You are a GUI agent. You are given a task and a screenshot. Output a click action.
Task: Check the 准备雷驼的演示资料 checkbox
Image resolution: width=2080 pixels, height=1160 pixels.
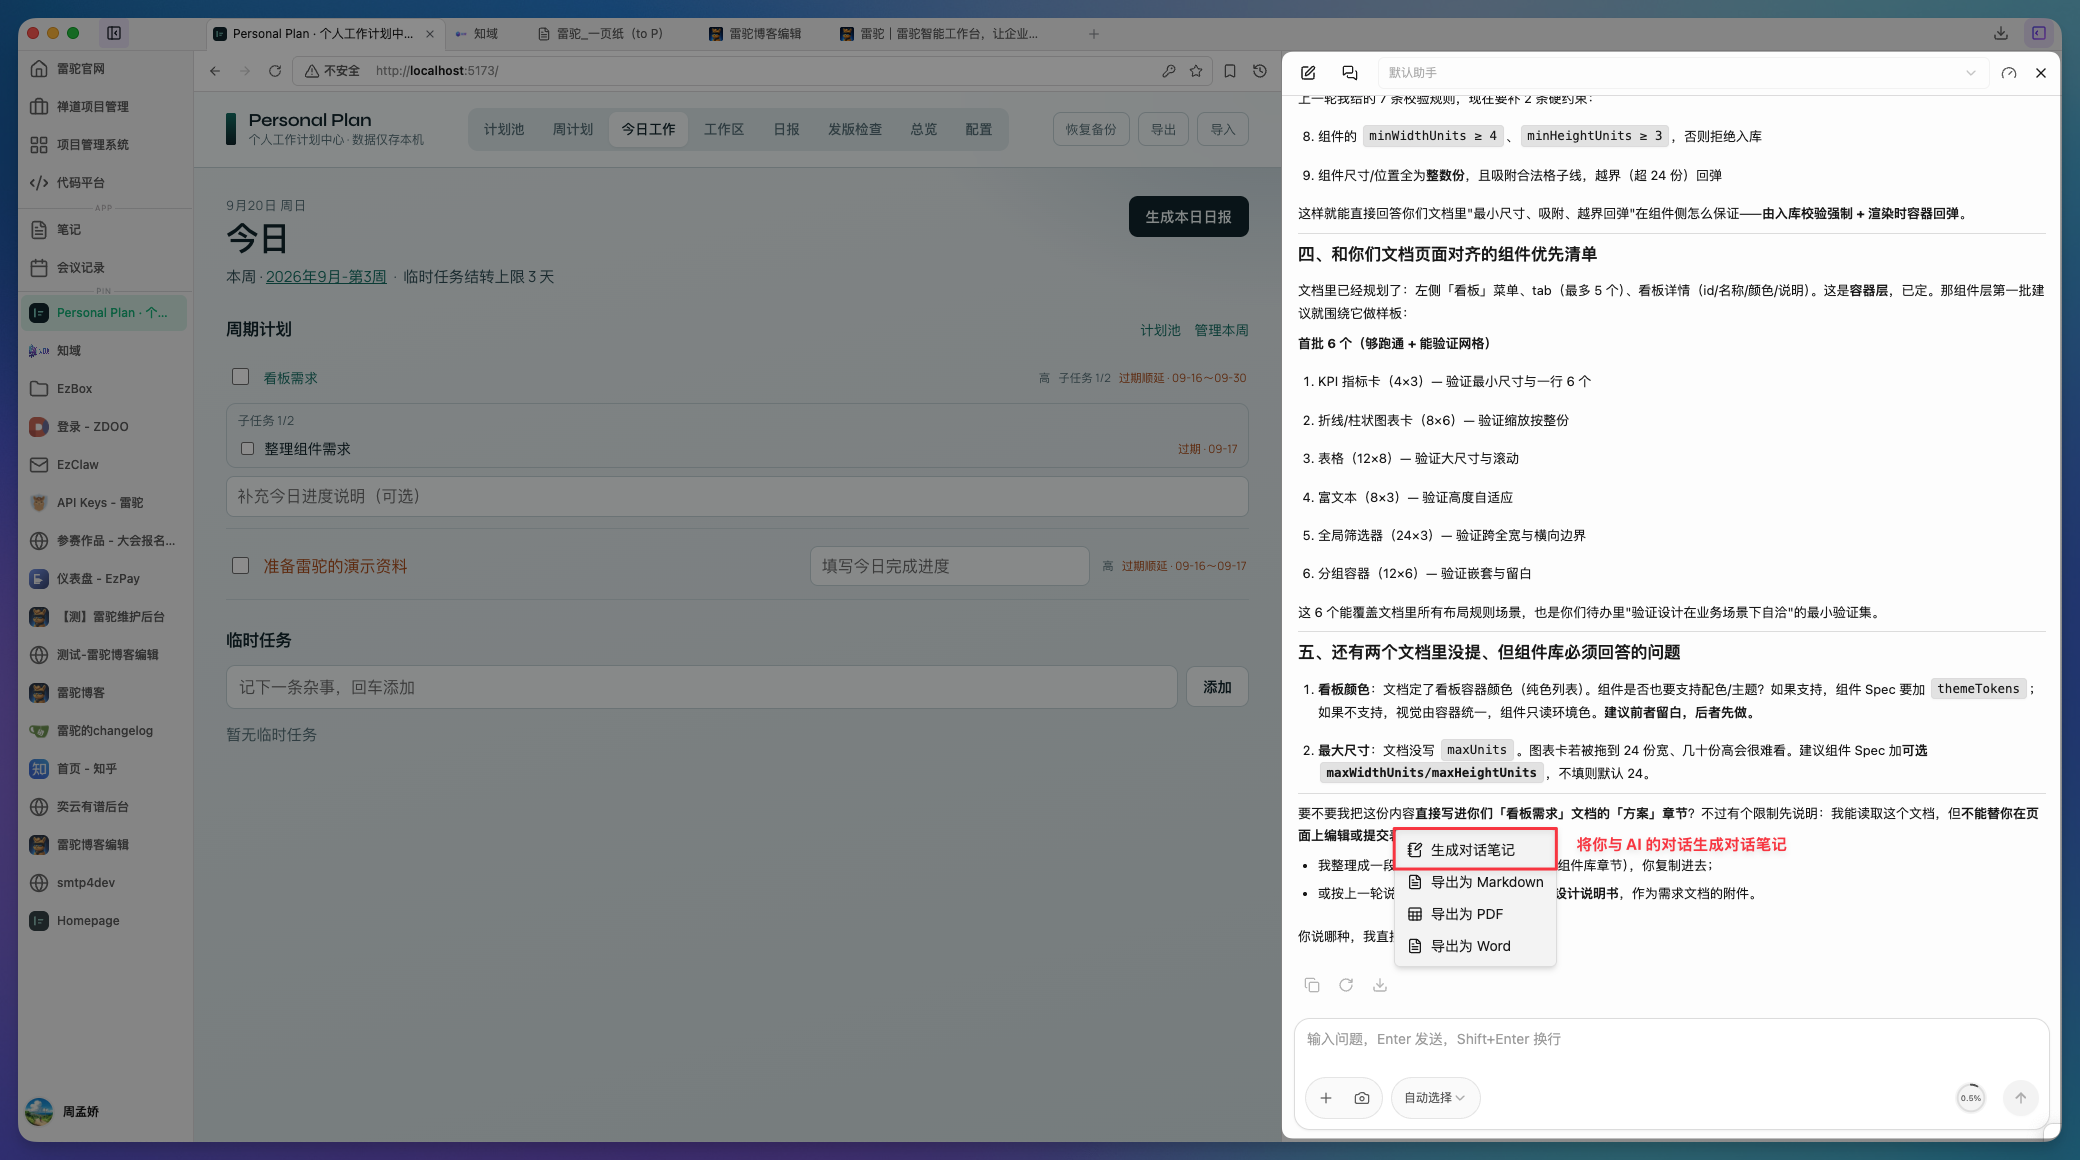240,566
